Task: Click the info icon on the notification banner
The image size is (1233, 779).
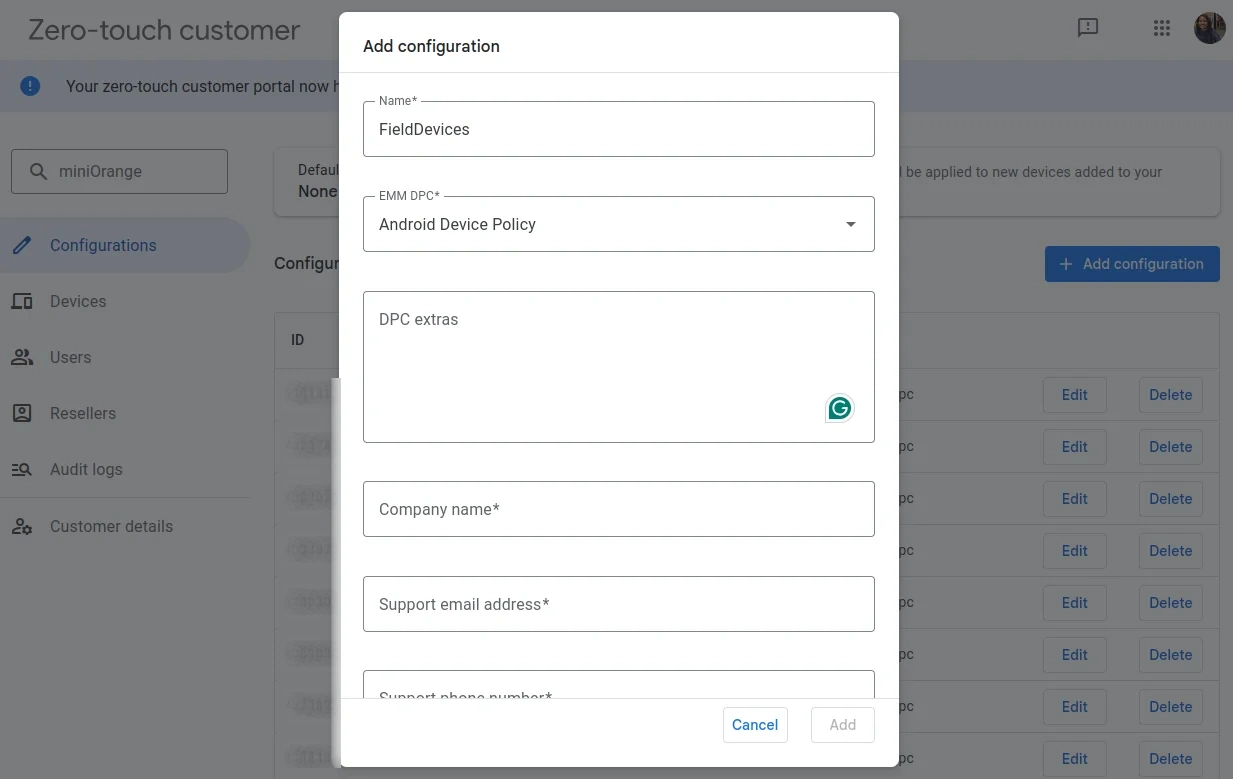Action: 29,86
